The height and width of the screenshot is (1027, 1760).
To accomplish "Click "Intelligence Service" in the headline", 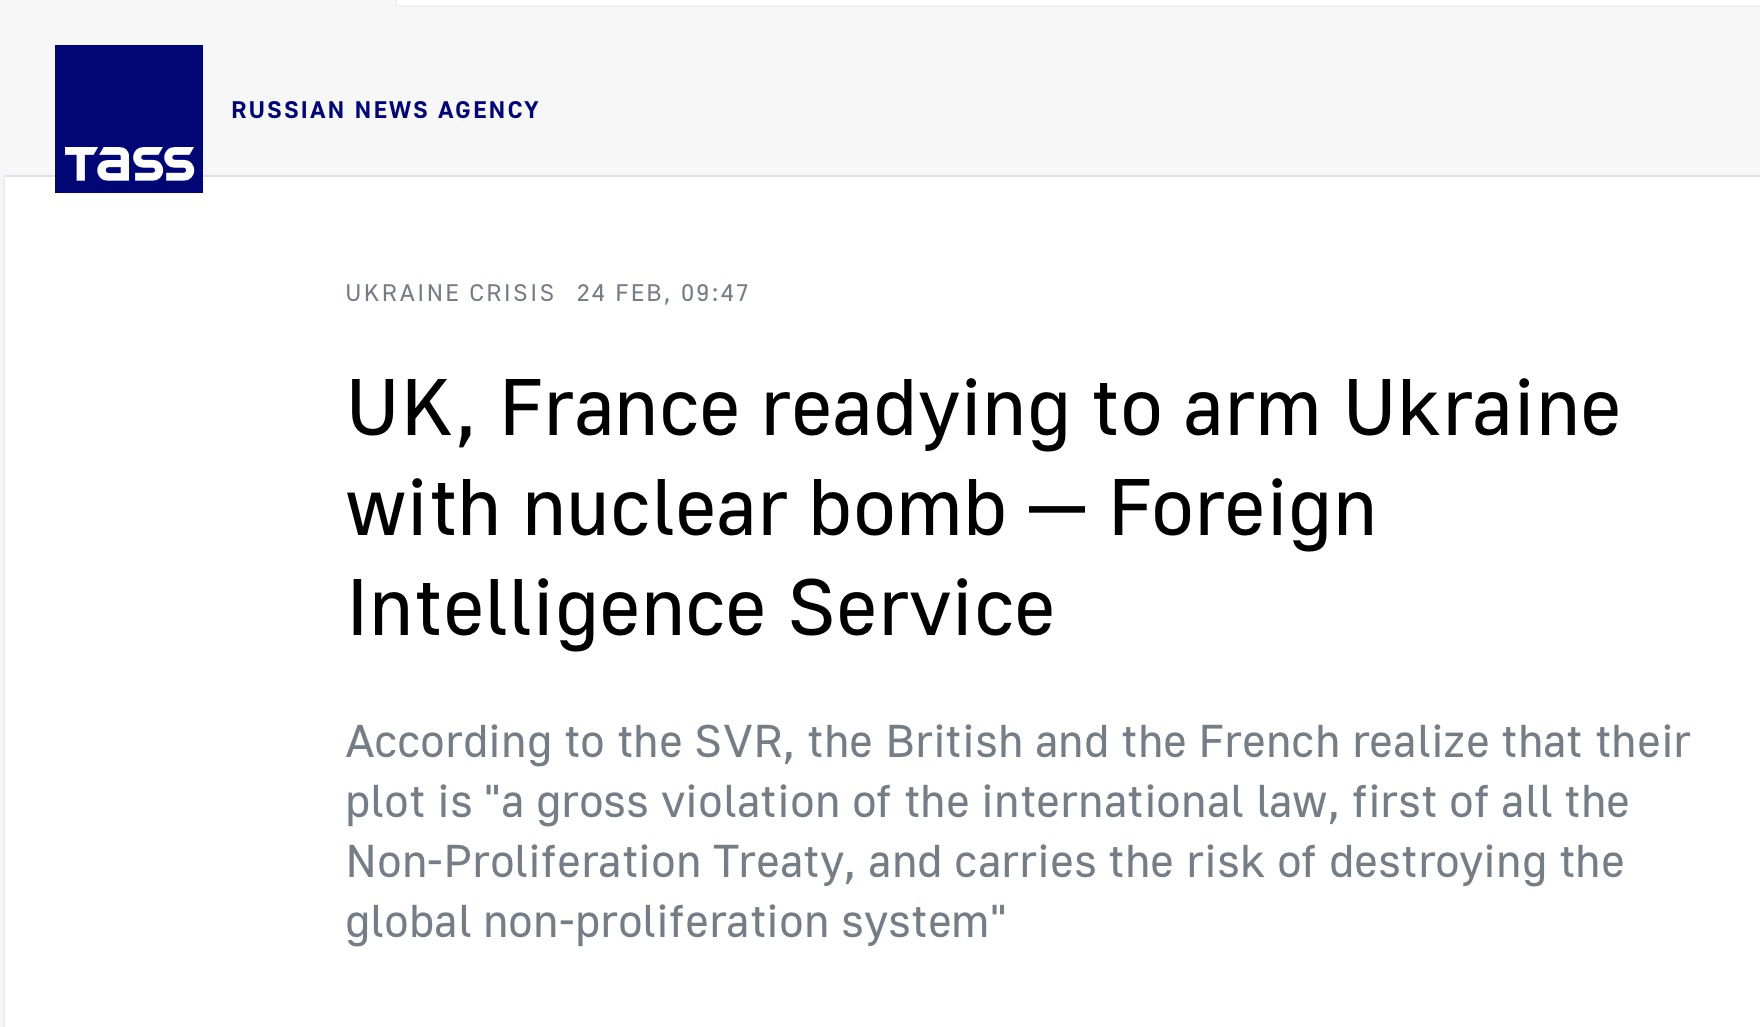I will [x=700, y=608].
